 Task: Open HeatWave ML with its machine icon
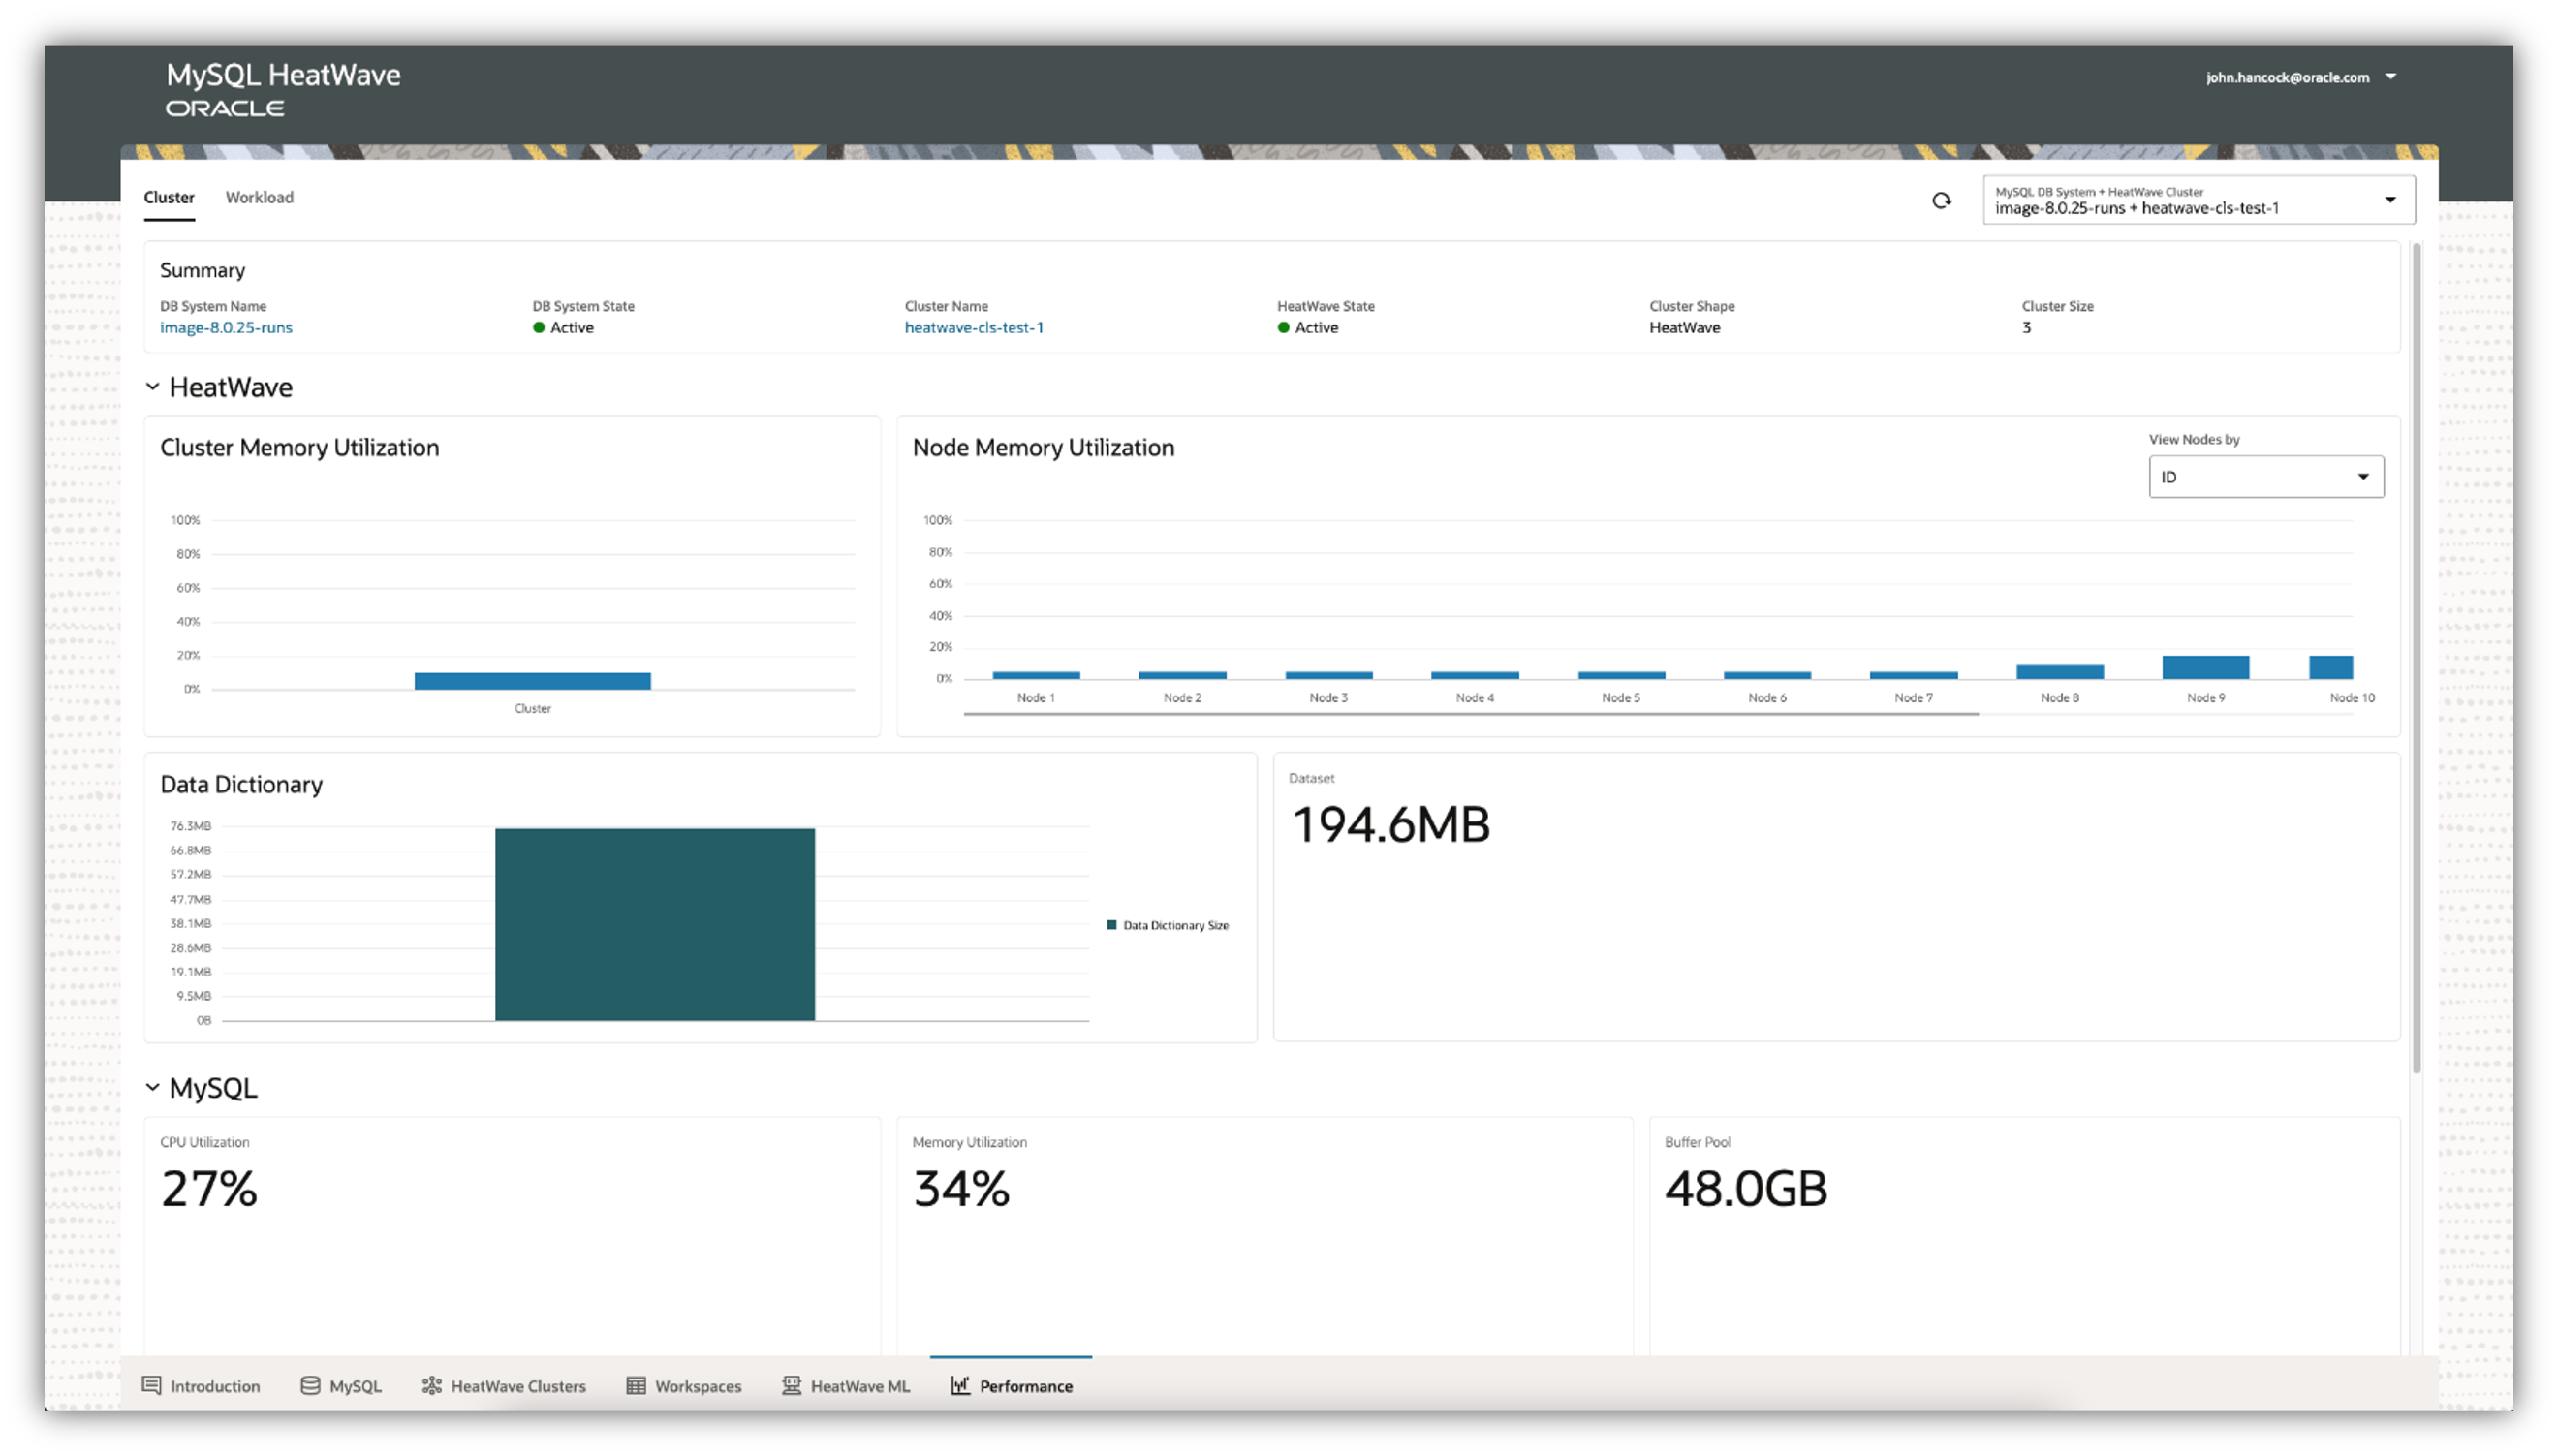[x=791, y=1385]
